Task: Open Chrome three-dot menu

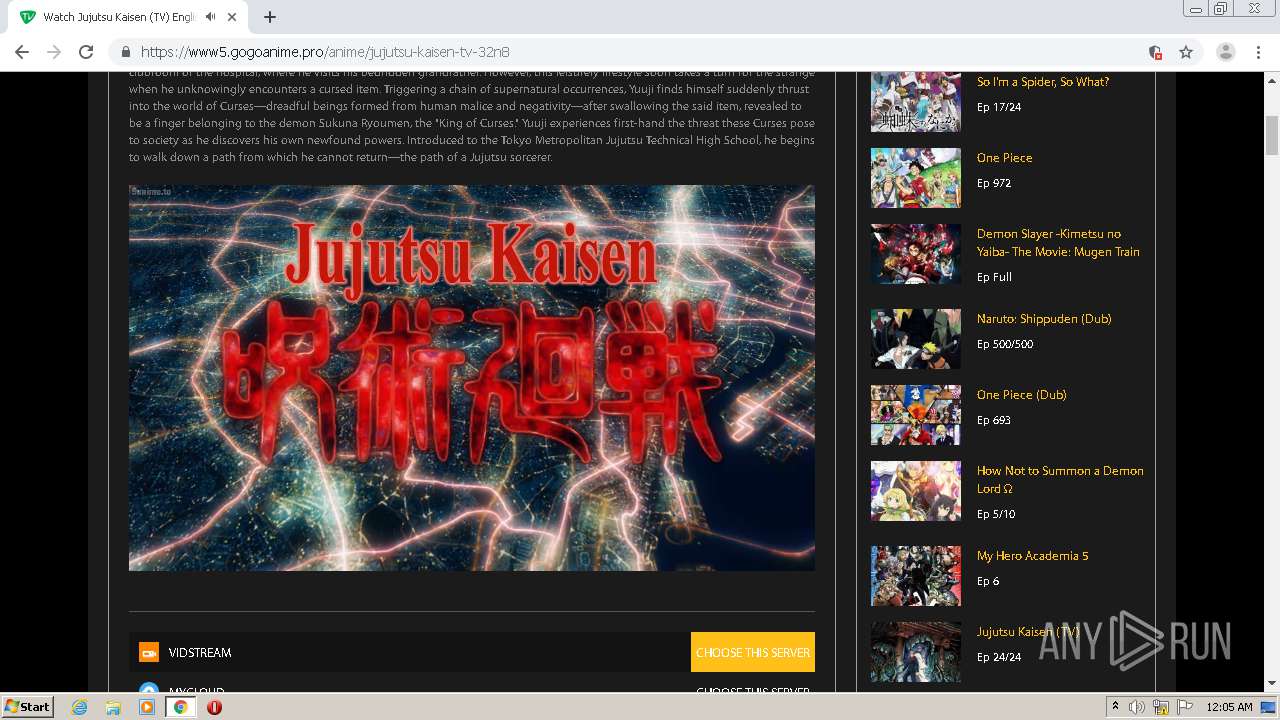Action: (1258, 52)
